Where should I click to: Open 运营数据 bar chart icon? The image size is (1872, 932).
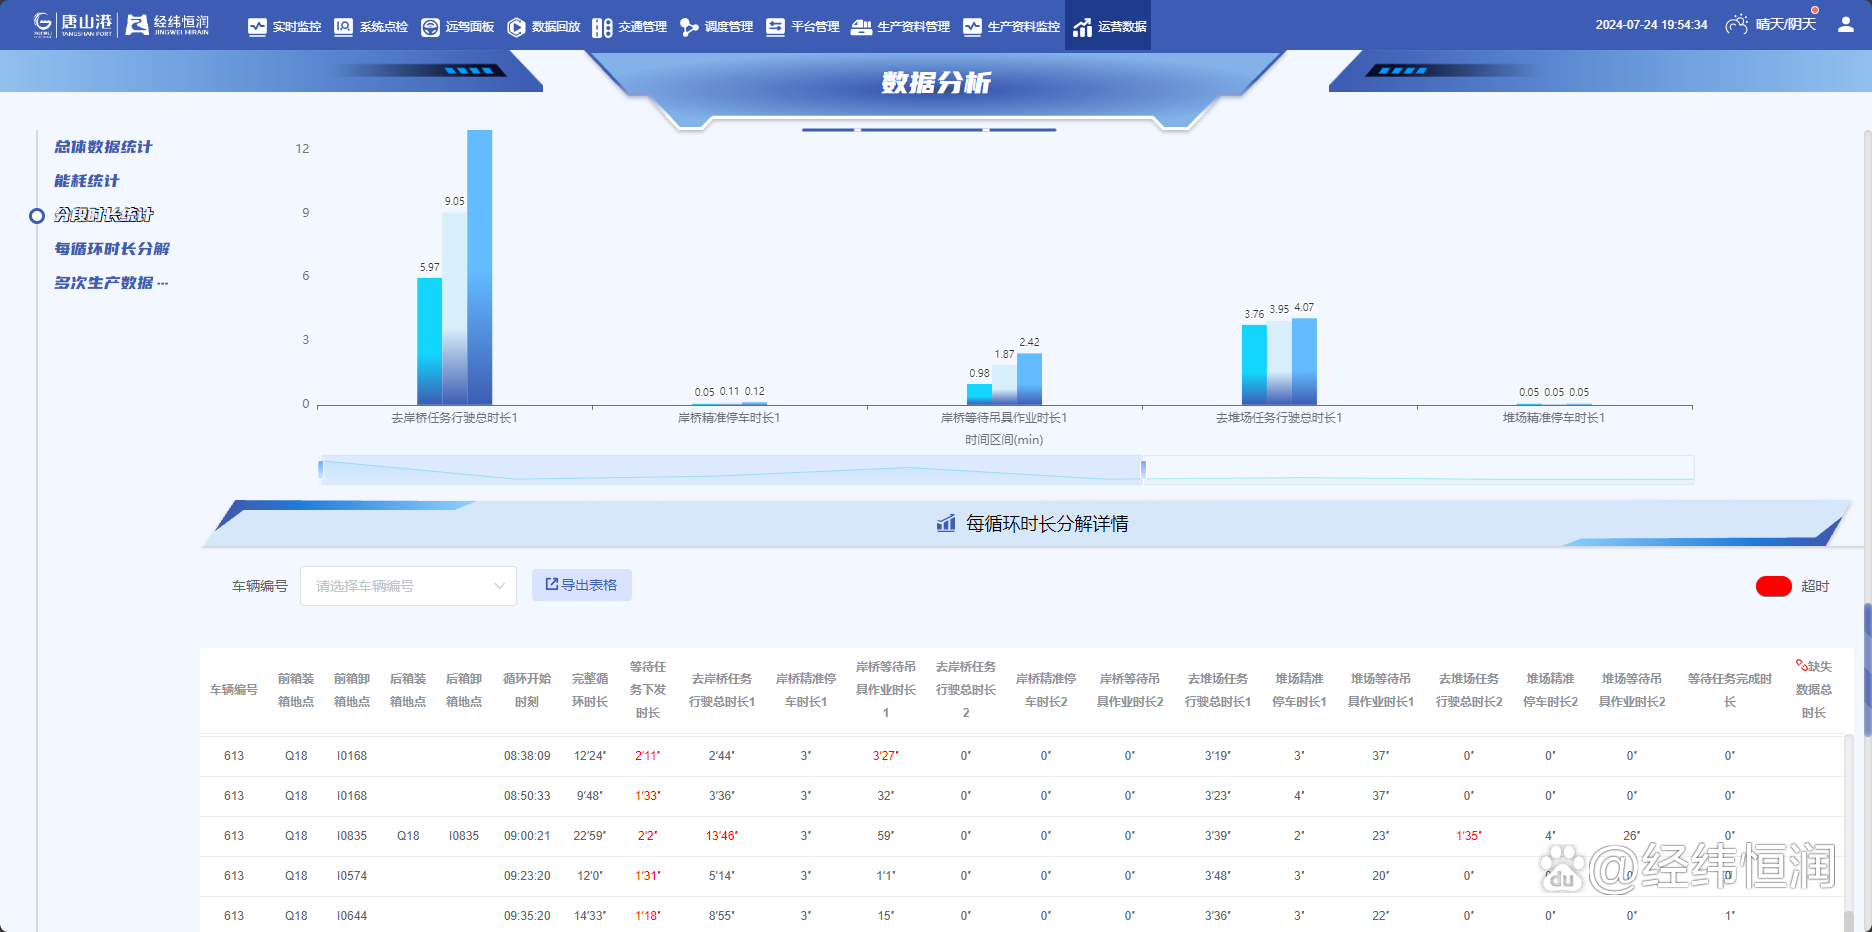coord(1082,27)
